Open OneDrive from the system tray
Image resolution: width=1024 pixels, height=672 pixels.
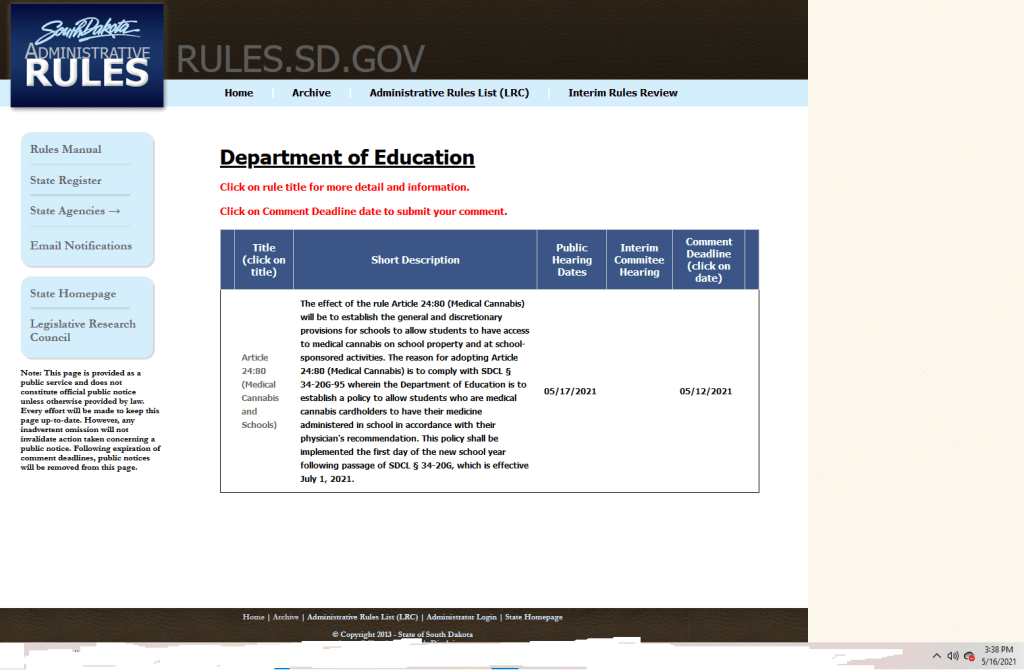point(969,656)
